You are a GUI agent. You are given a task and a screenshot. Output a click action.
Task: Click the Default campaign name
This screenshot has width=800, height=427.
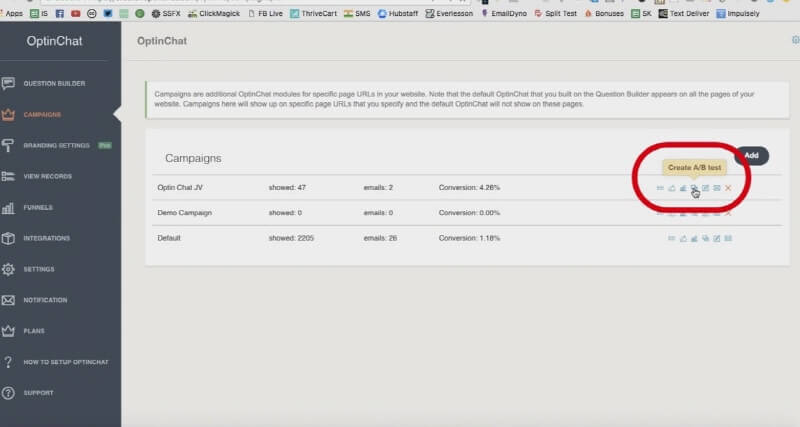point(169,238)
